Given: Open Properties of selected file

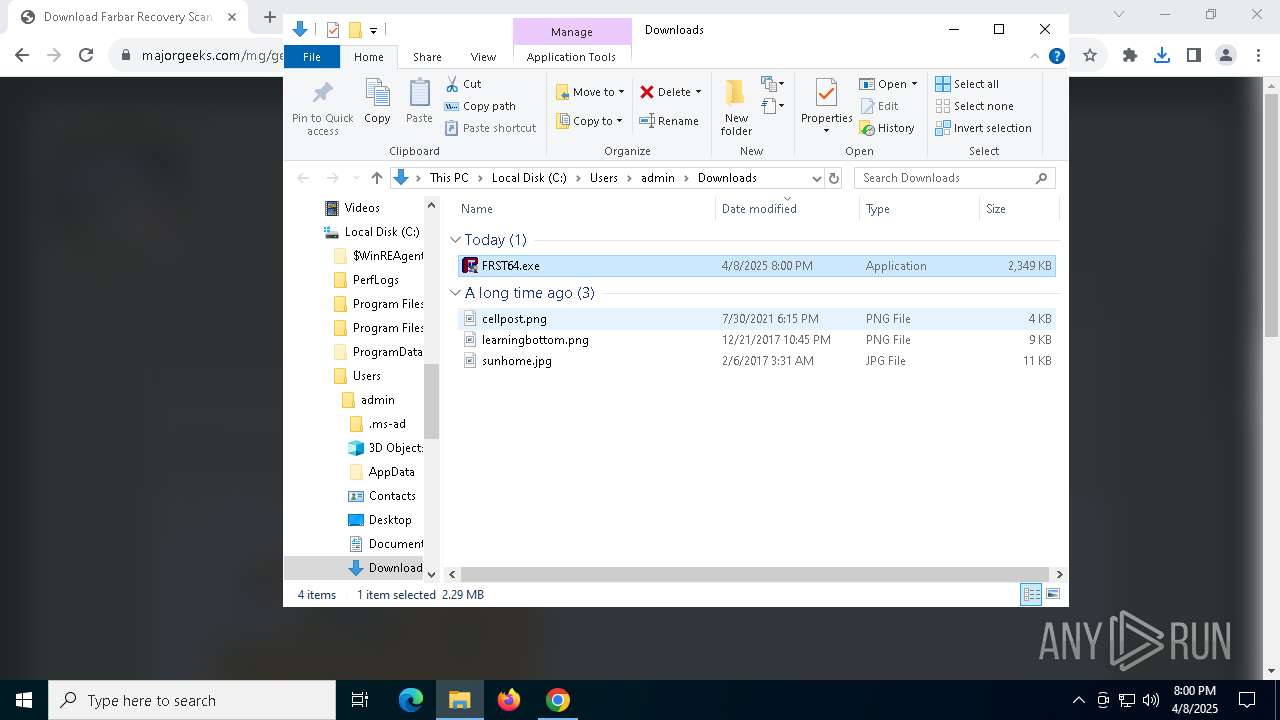Looking at the screenshot, I should click(x=826, y=107).
